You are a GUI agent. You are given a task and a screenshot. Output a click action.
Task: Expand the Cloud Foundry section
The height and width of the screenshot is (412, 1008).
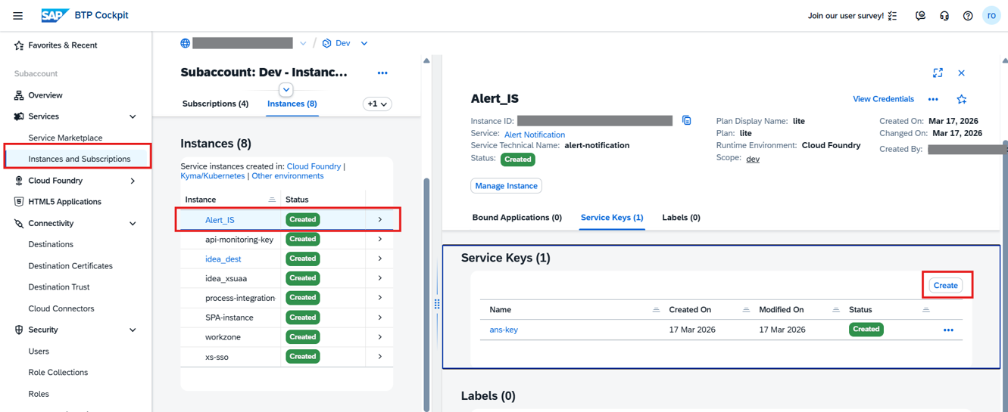133,181
